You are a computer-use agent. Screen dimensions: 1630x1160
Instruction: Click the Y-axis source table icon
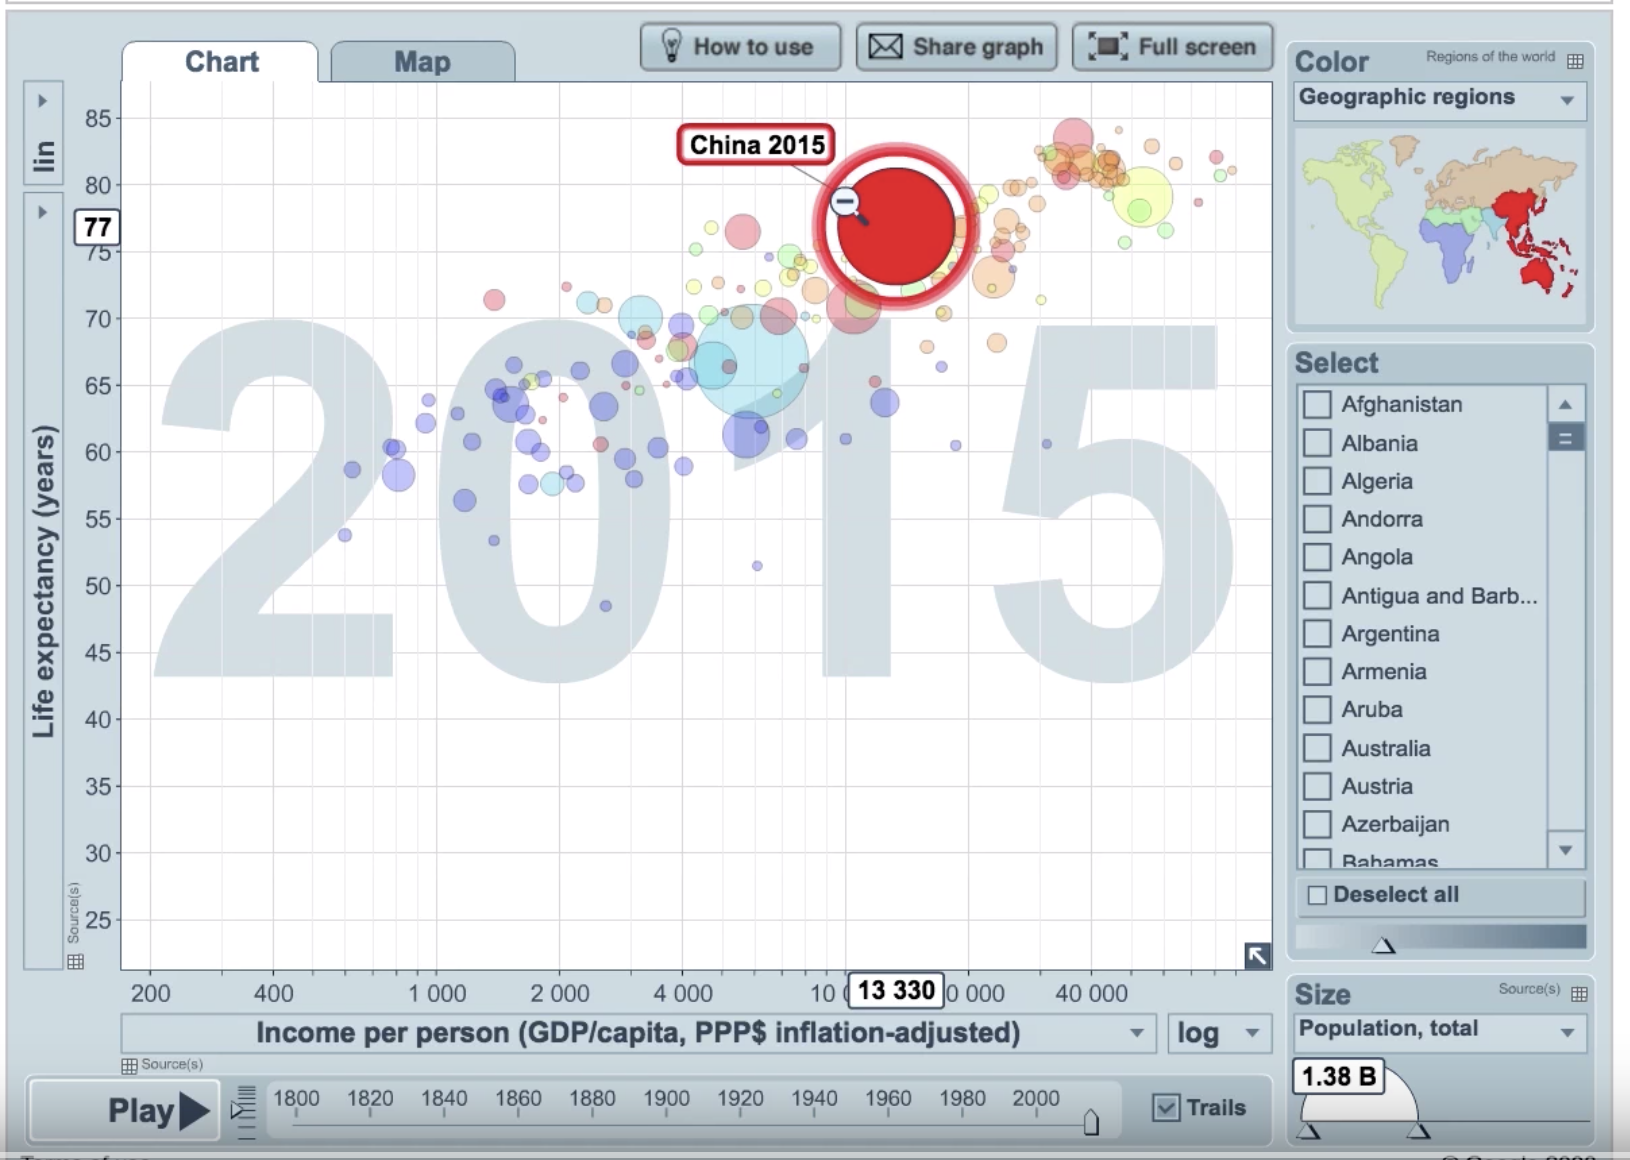[x=75, y=961]
